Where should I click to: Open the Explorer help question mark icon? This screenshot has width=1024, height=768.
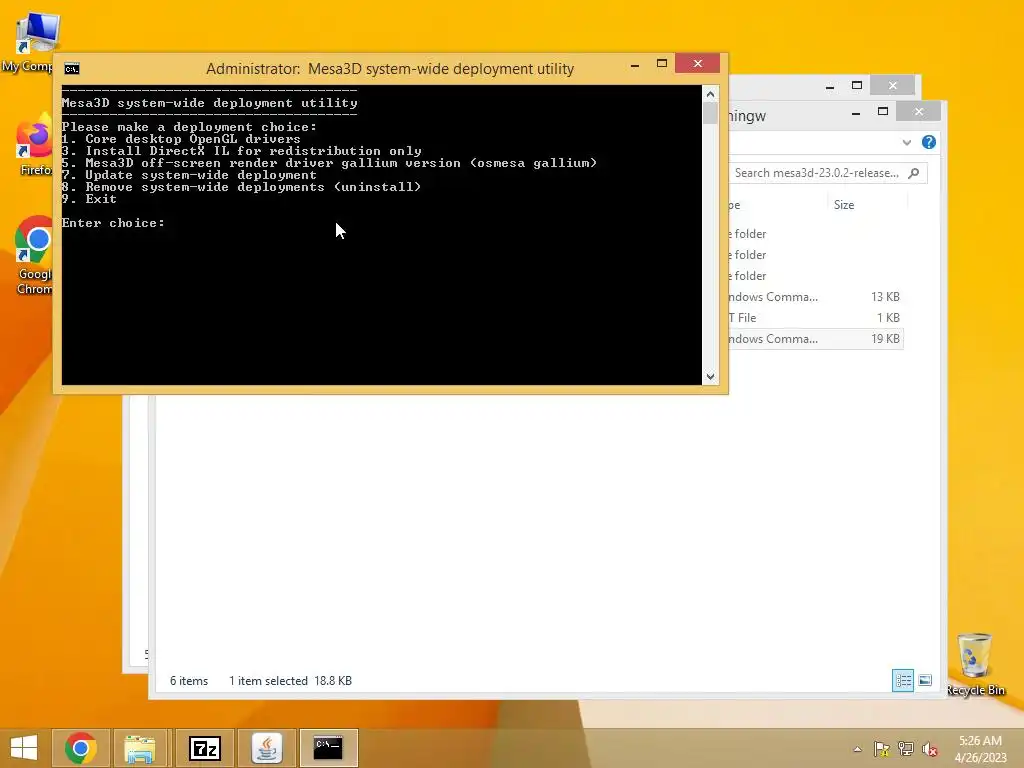[929, 142]
